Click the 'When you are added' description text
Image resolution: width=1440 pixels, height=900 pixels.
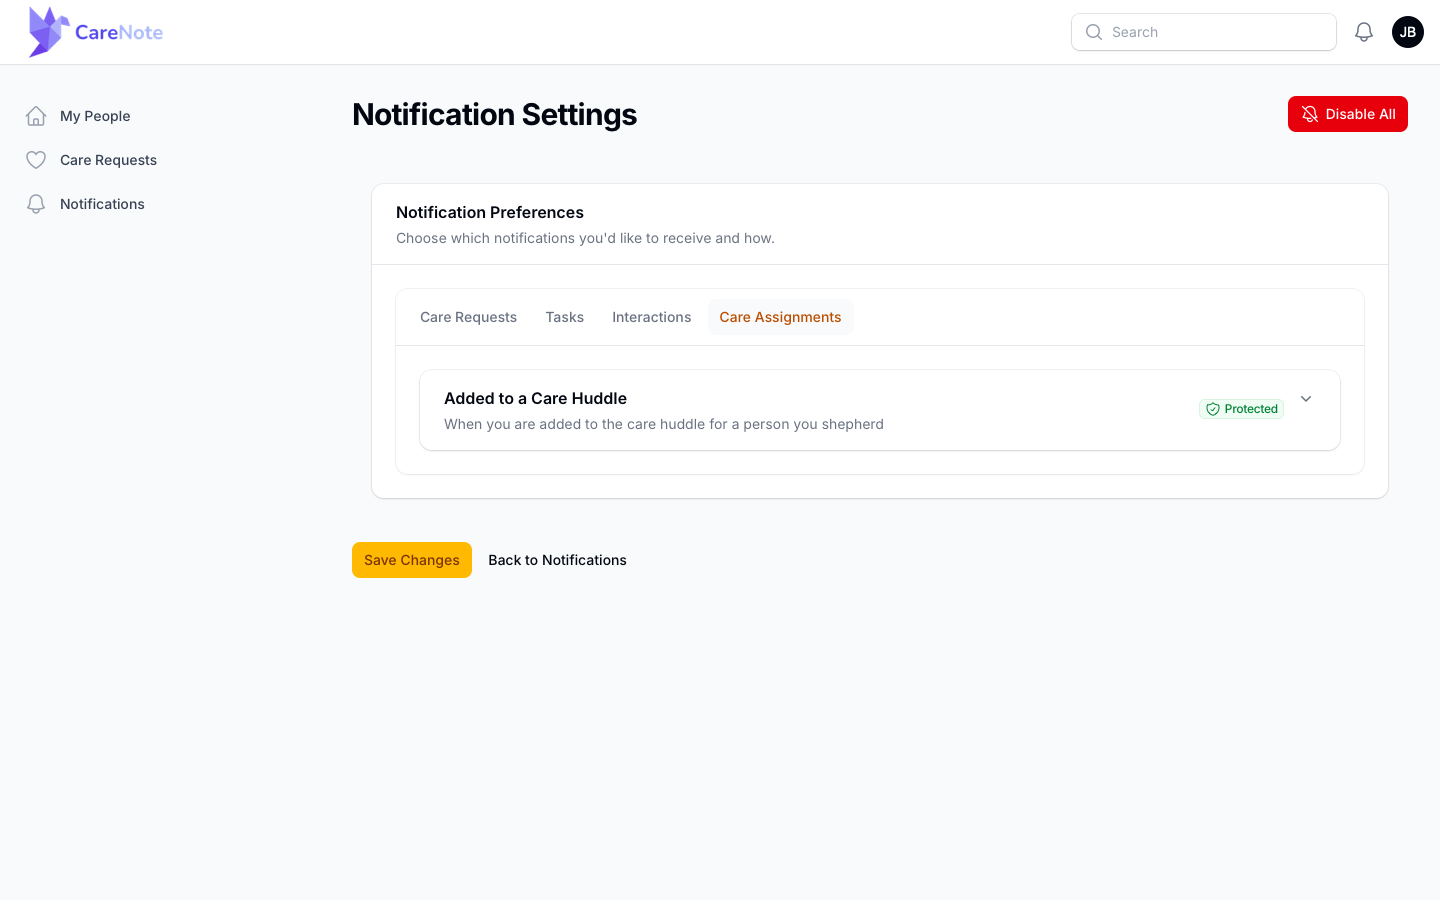point(664,424)
